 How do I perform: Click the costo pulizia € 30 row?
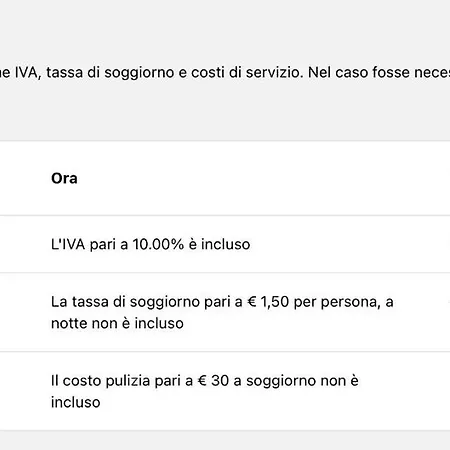coord(225,391)
